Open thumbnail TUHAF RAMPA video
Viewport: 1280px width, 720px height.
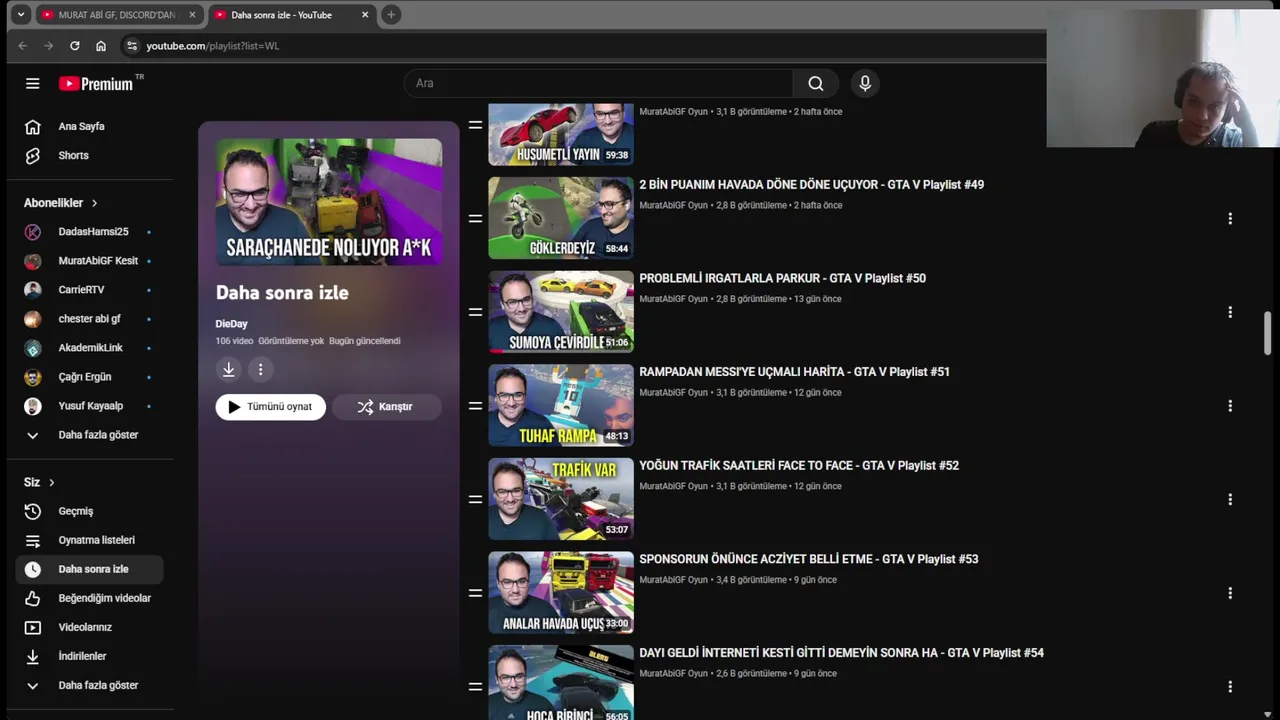click(x=561, y=405)
